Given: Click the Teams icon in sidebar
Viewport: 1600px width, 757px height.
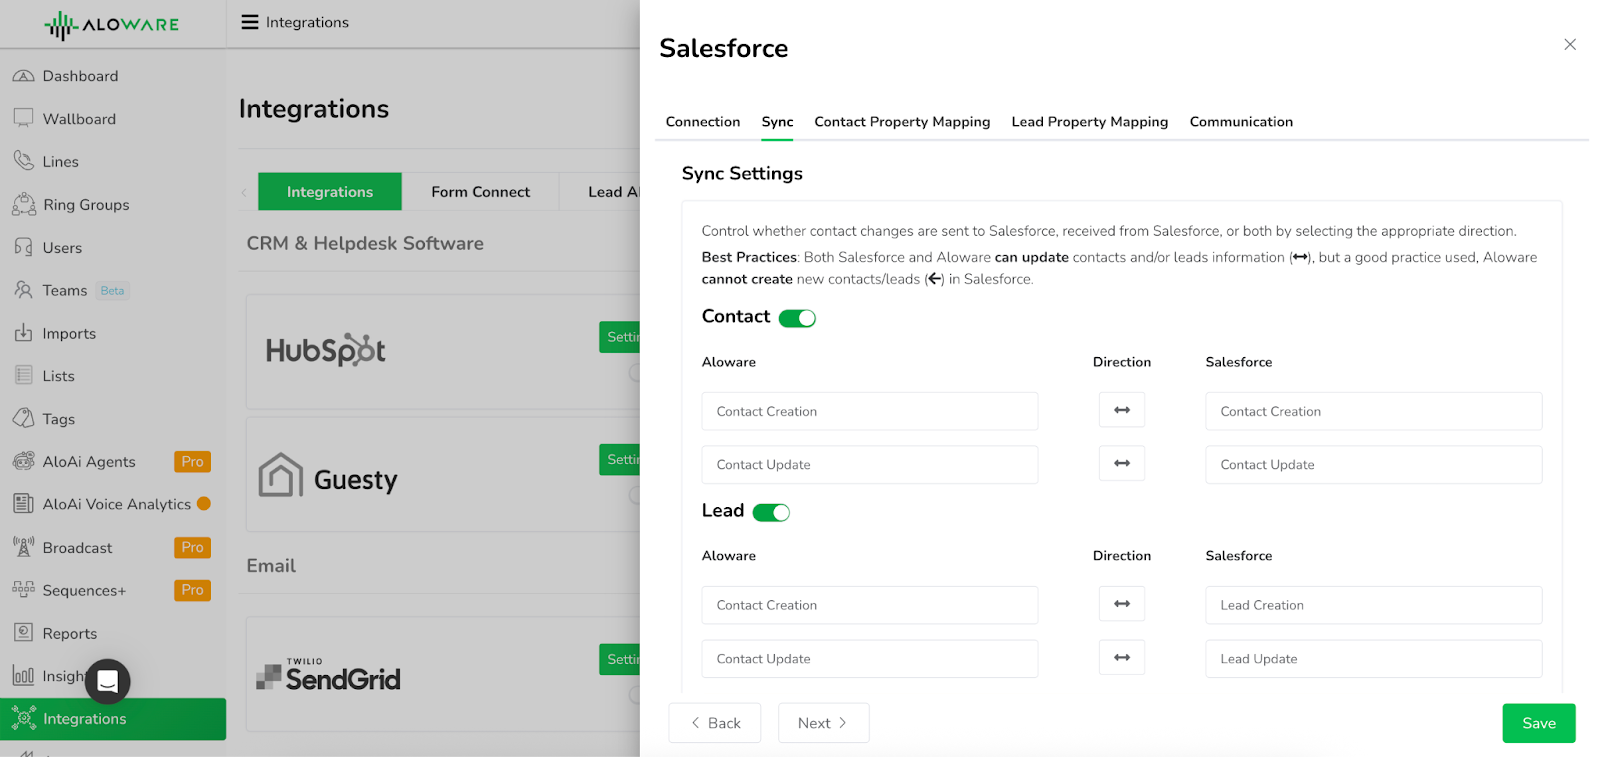Looking at the screenshot, I should point(23,290).
